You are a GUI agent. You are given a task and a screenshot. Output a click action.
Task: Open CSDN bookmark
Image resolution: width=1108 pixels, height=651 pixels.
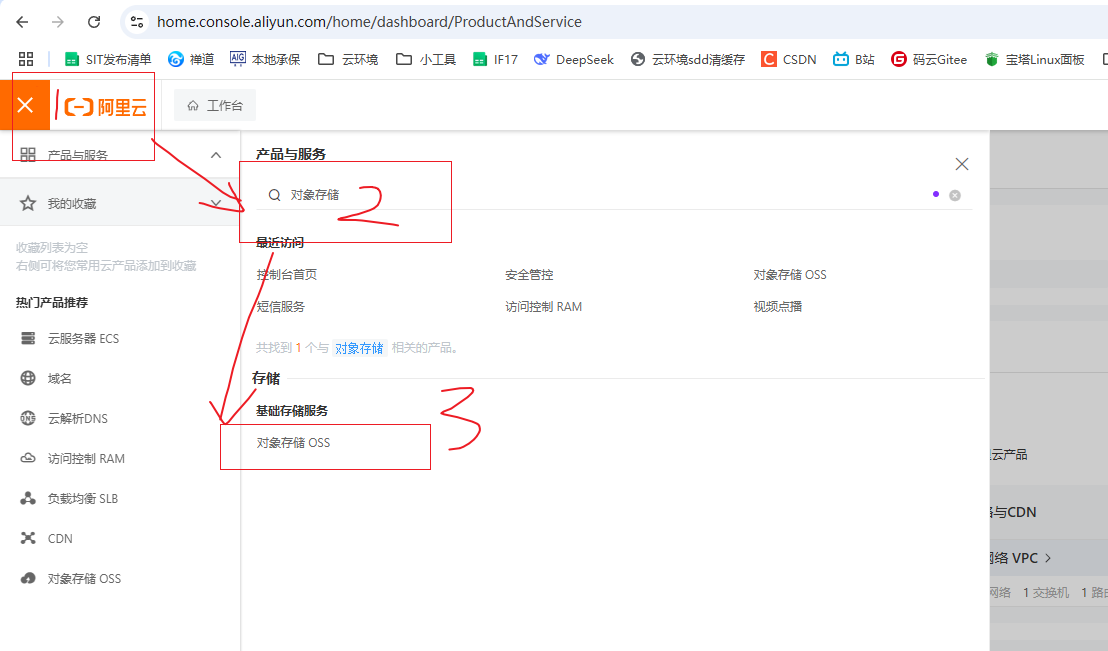pyautogui.click(x=789, y=59)
